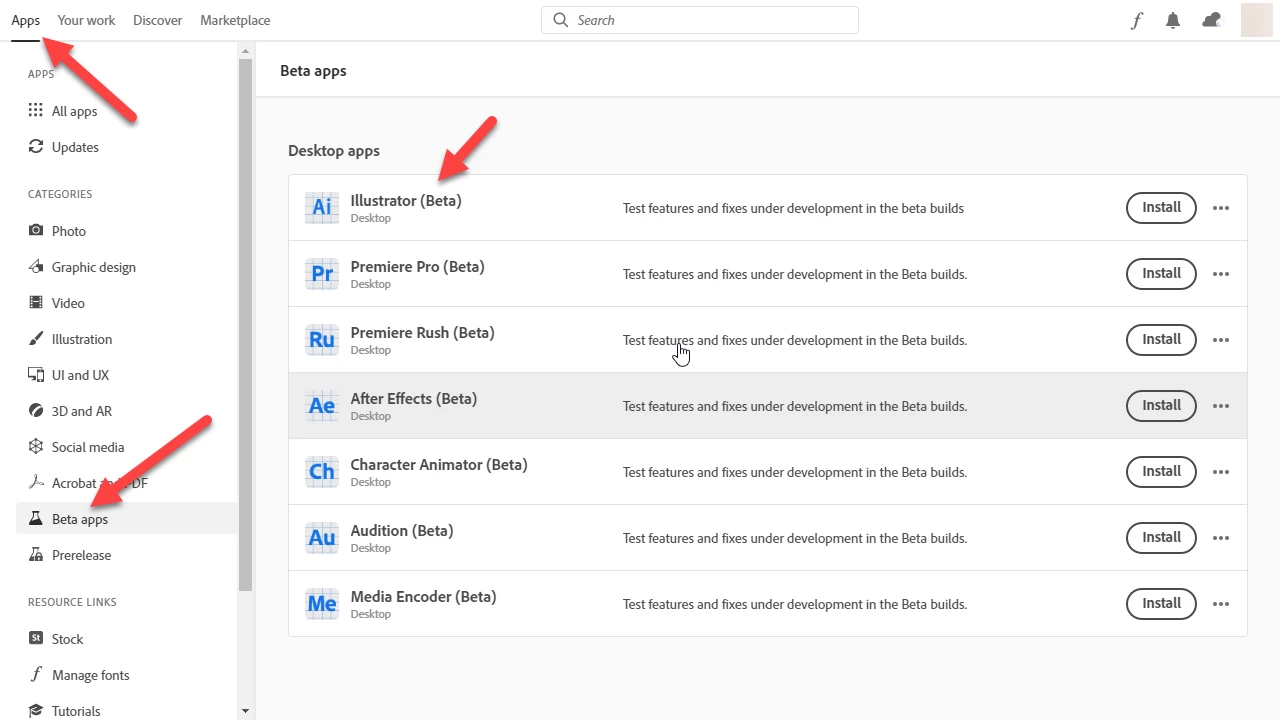
Task: Click the Character Animator (Beta) title text
Action: [439, 465]
